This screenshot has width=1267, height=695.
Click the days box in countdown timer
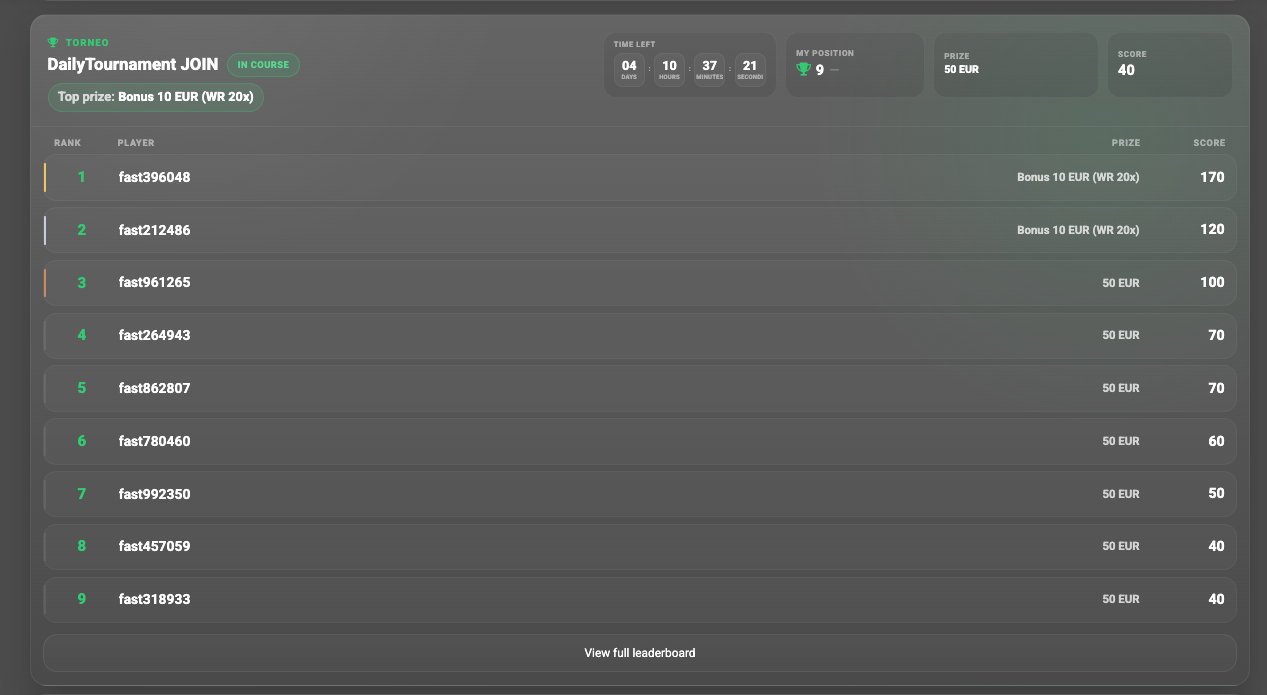(x=629, y=70)
